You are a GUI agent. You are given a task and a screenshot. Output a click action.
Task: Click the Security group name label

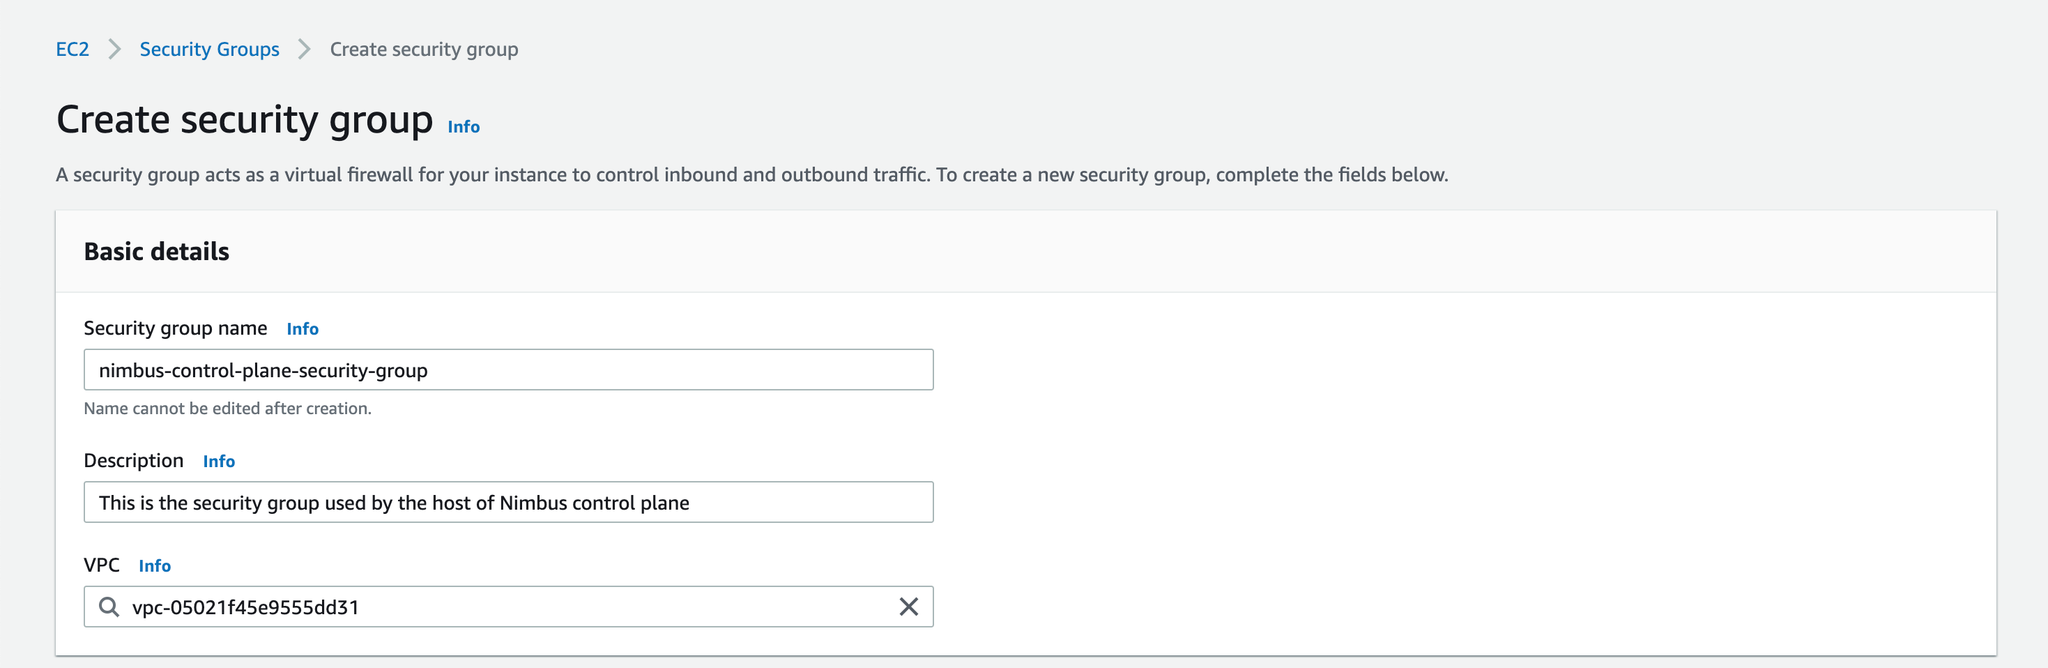click(x=175, y=328)
